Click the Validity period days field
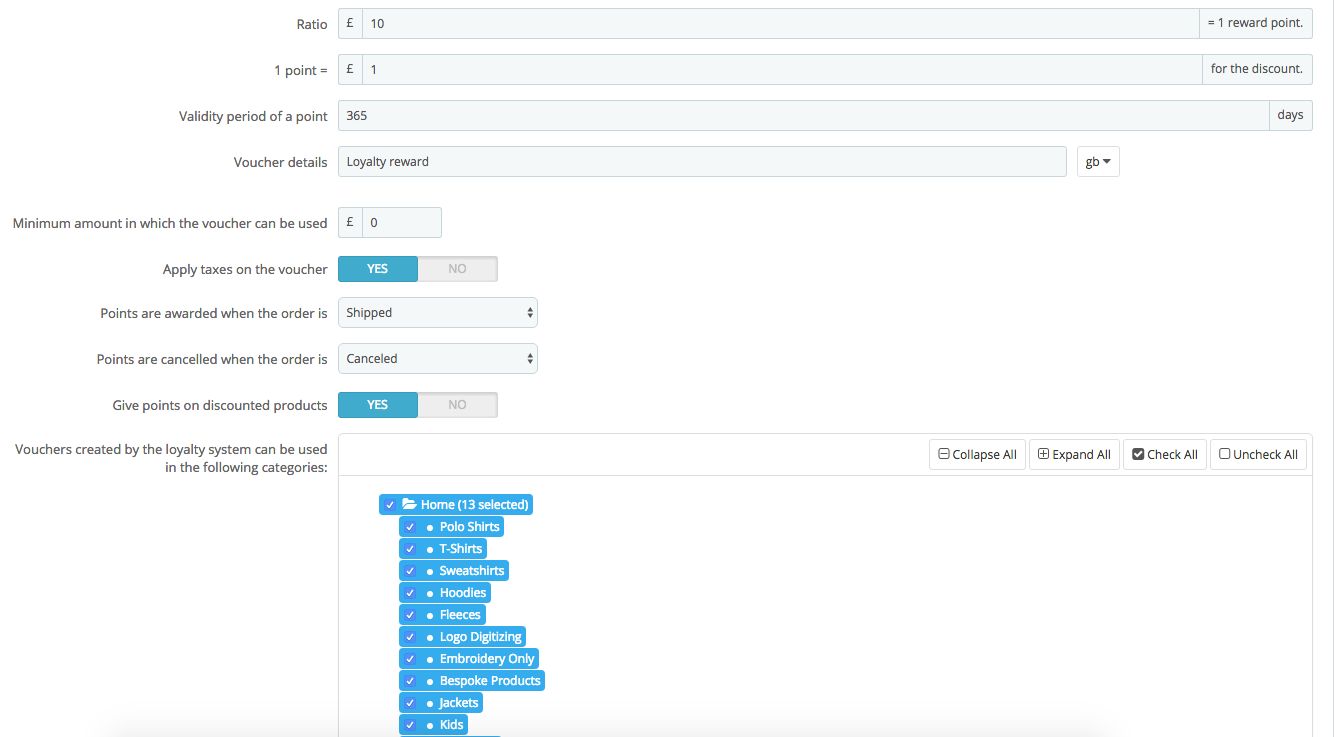 804,116
